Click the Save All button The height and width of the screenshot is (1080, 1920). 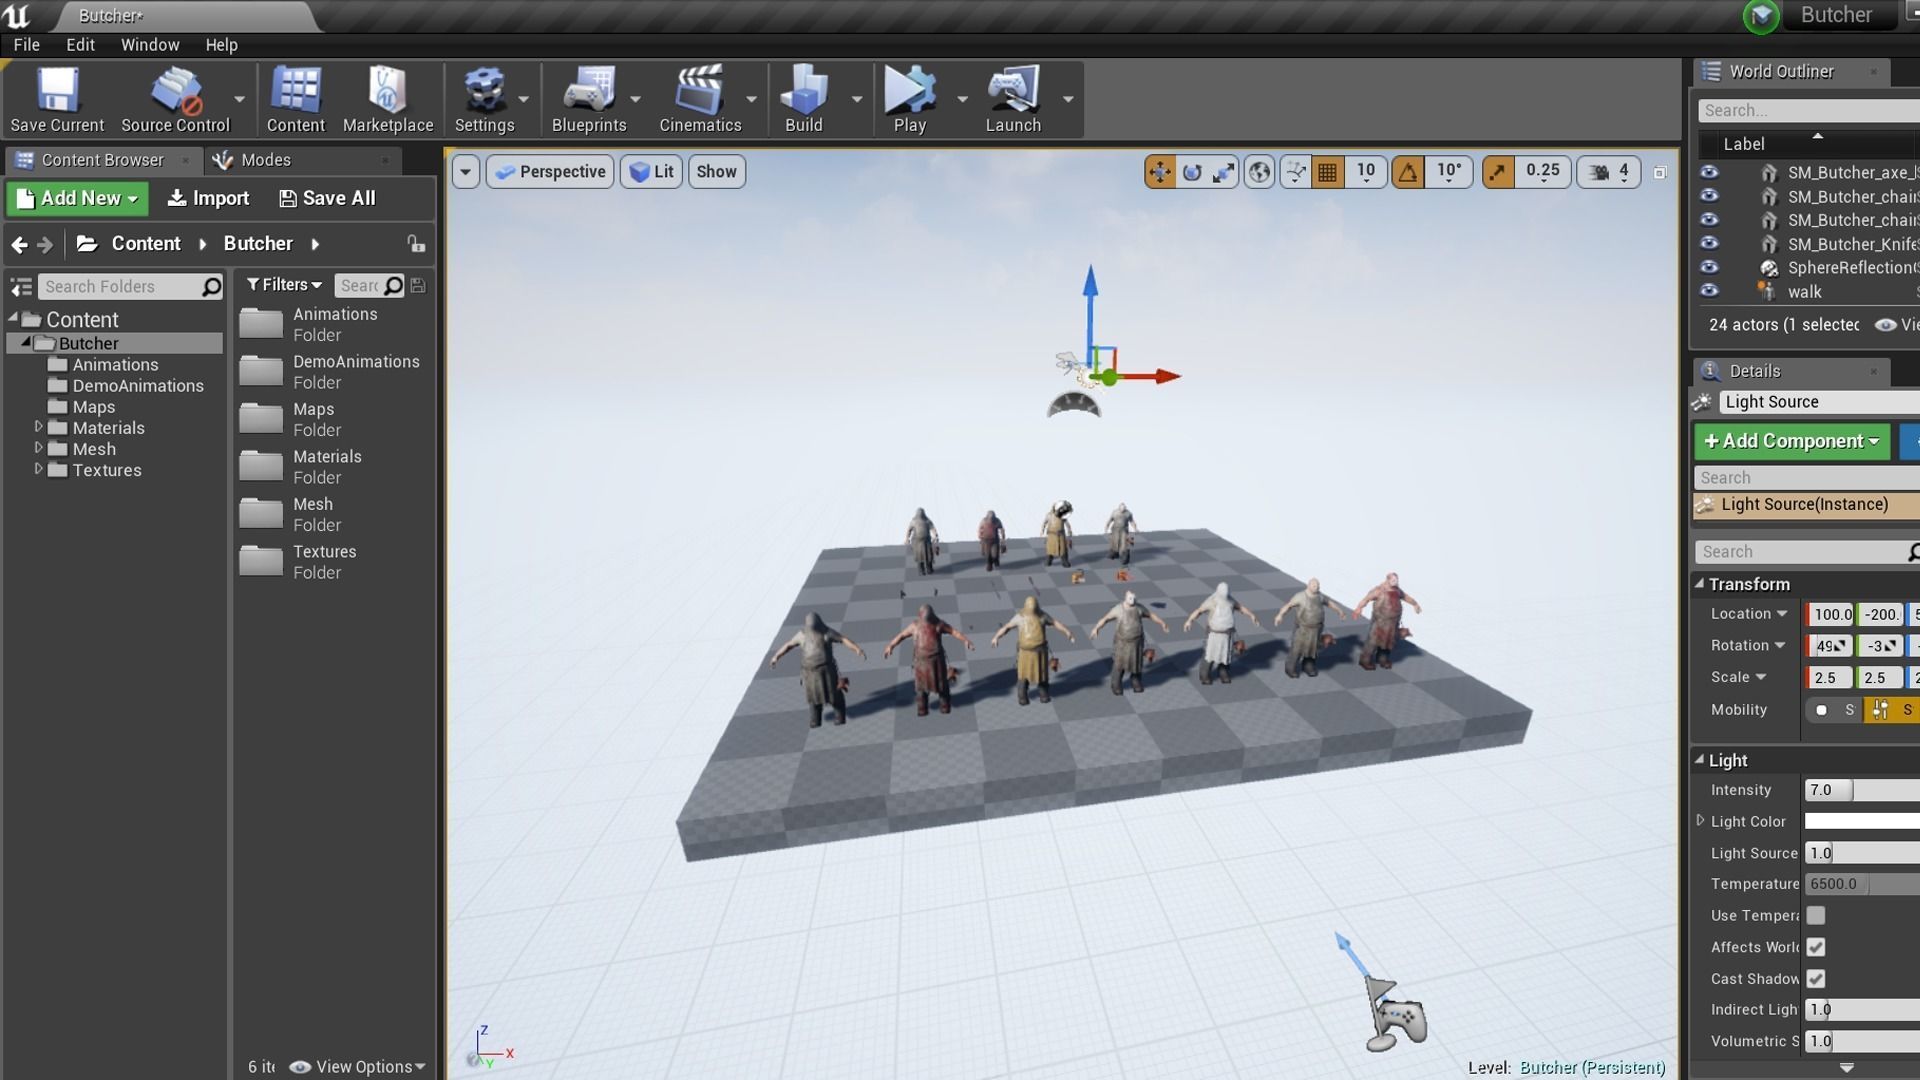pos(327,198)
